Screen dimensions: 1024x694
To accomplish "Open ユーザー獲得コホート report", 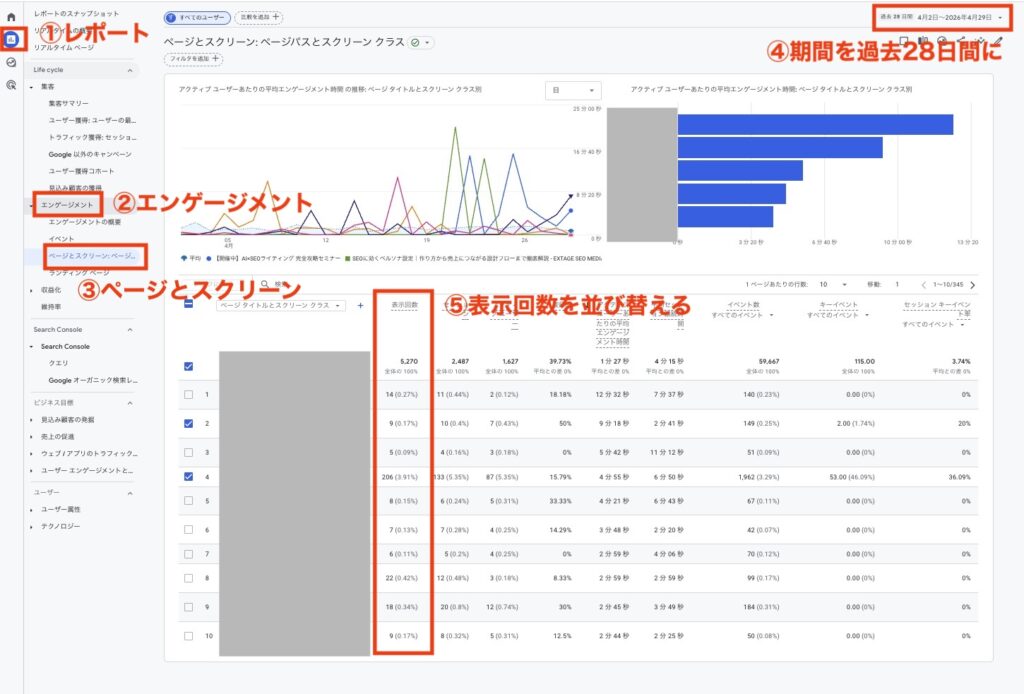I will click(x=82, y=171).
